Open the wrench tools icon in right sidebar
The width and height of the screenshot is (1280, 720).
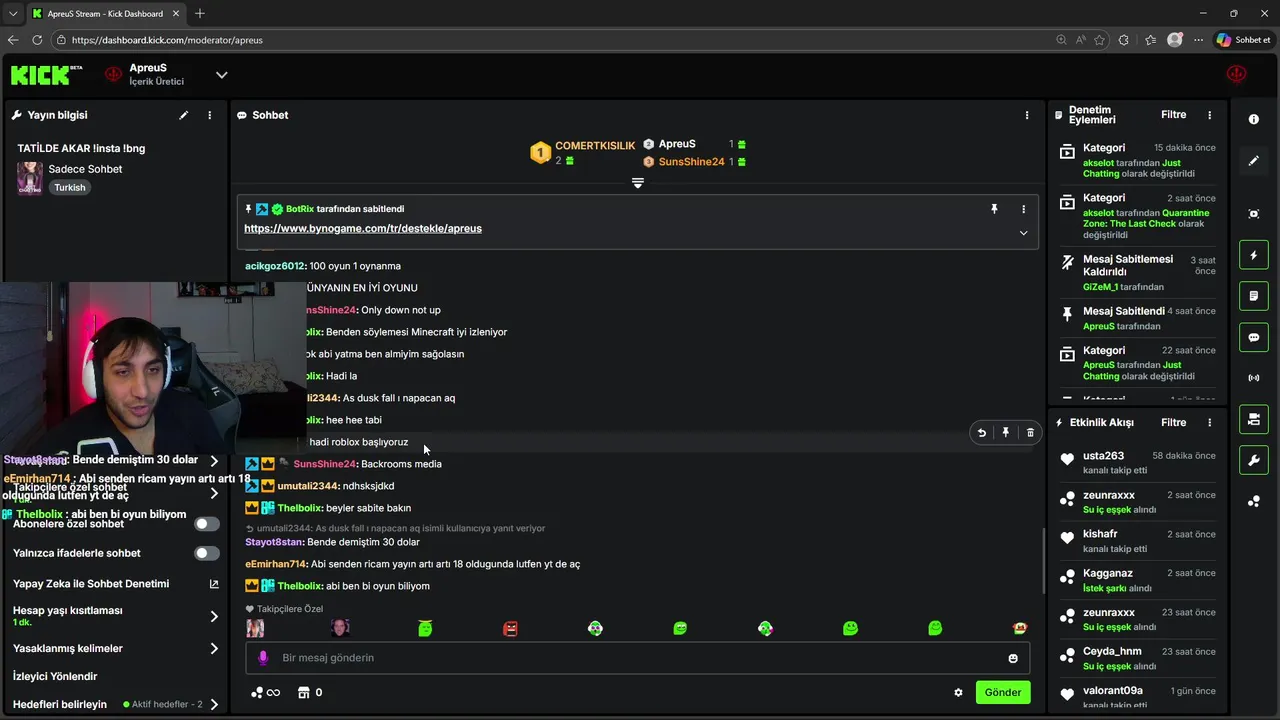point(1253,460)
